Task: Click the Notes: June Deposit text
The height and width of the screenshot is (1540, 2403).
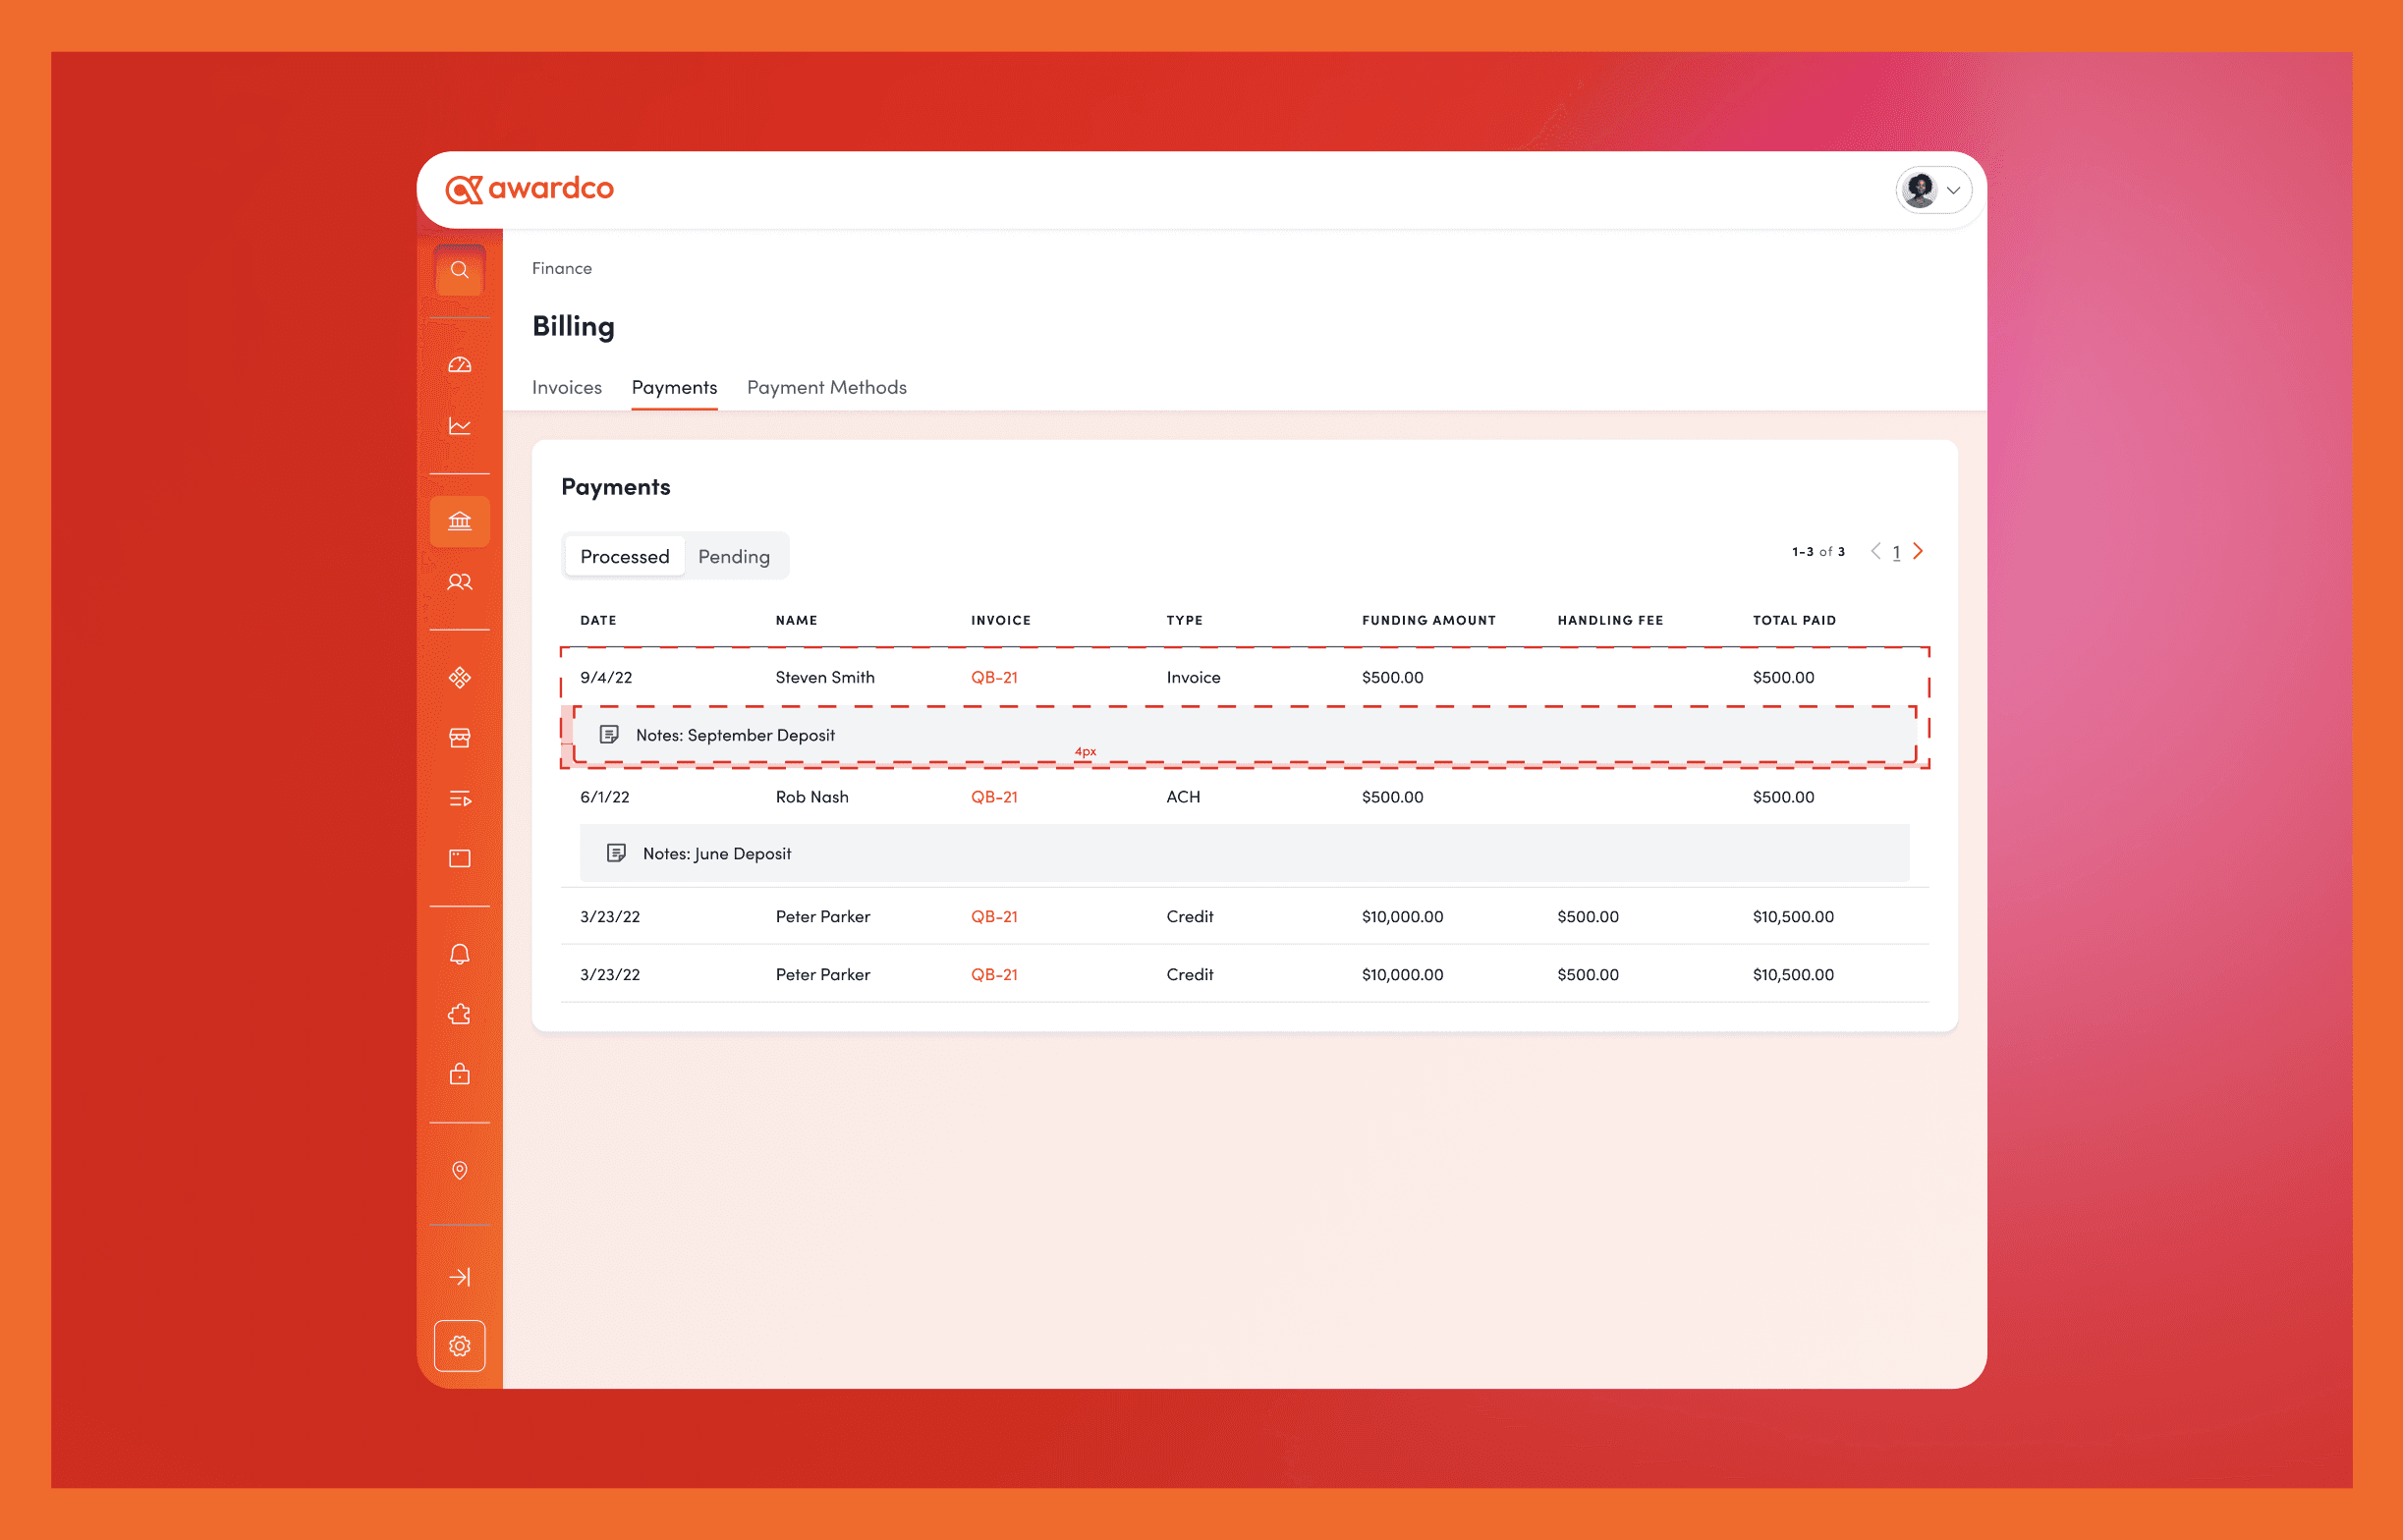Action: pyautogui.click(x=718, y=854)
